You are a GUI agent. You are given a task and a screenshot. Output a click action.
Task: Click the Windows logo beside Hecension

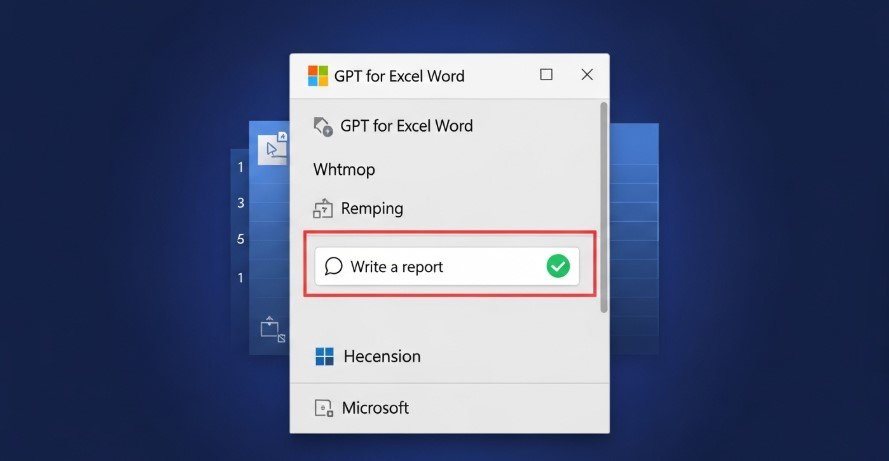tap(324, 357)
